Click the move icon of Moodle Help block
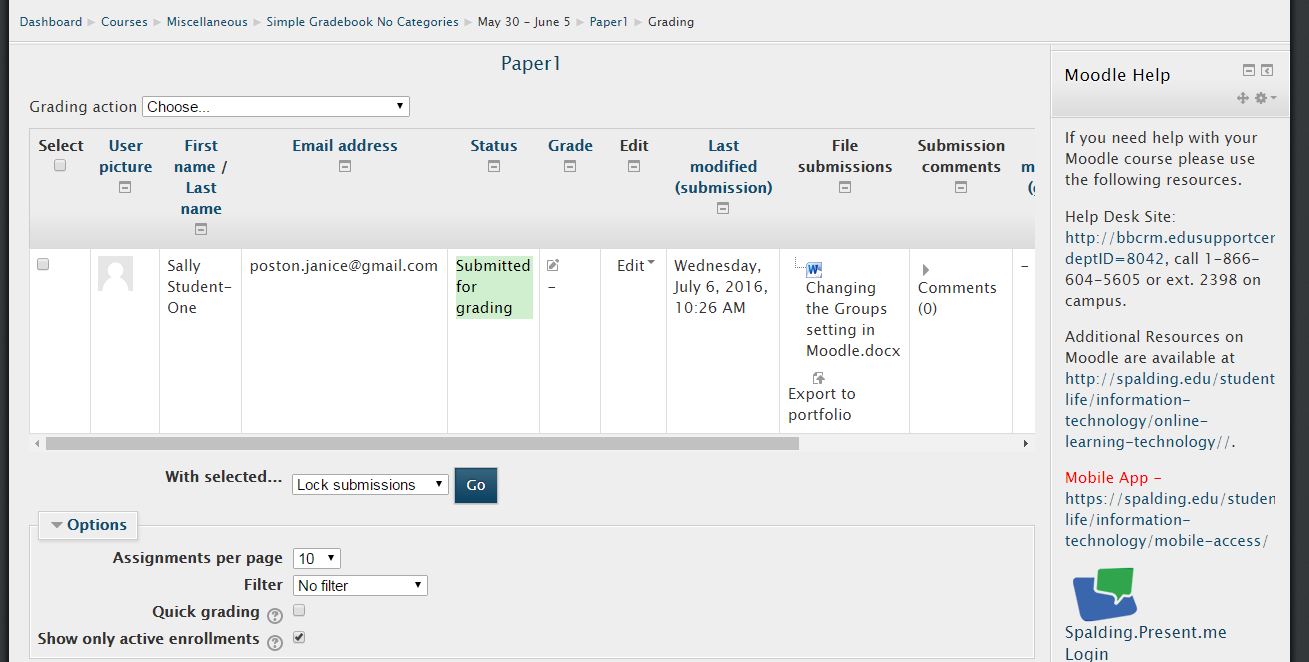 pos(1243,98)
